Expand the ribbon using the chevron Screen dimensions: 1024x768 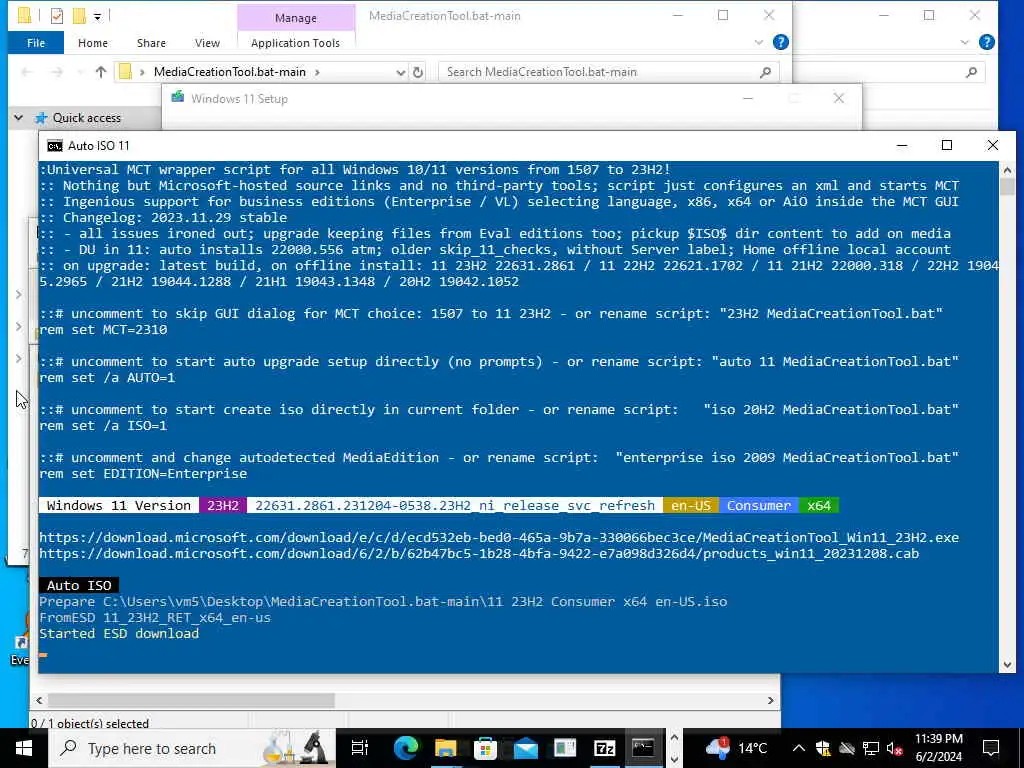(758, 43)
